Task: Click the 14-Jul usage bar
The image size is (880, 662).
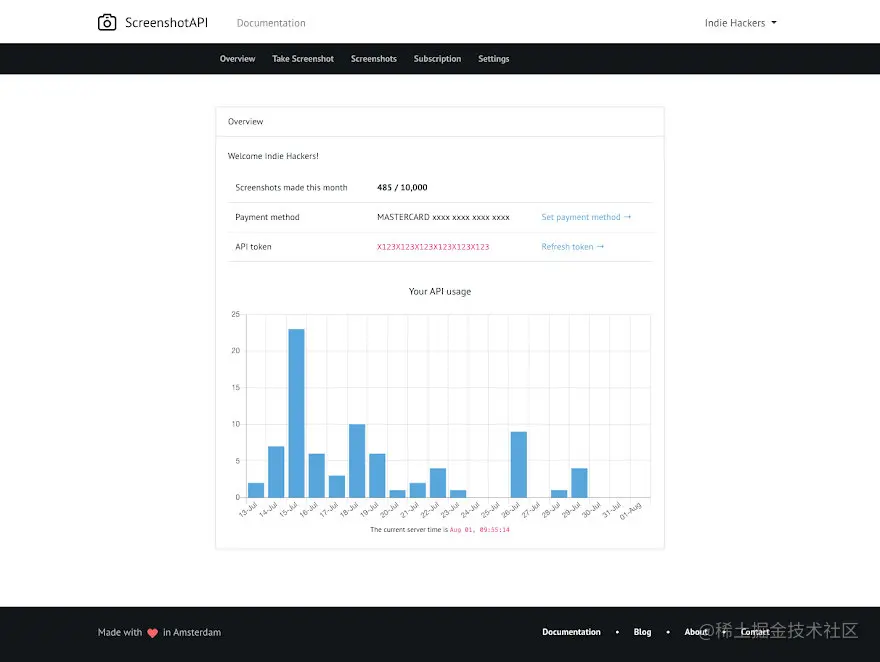Action: coord(276,472)
